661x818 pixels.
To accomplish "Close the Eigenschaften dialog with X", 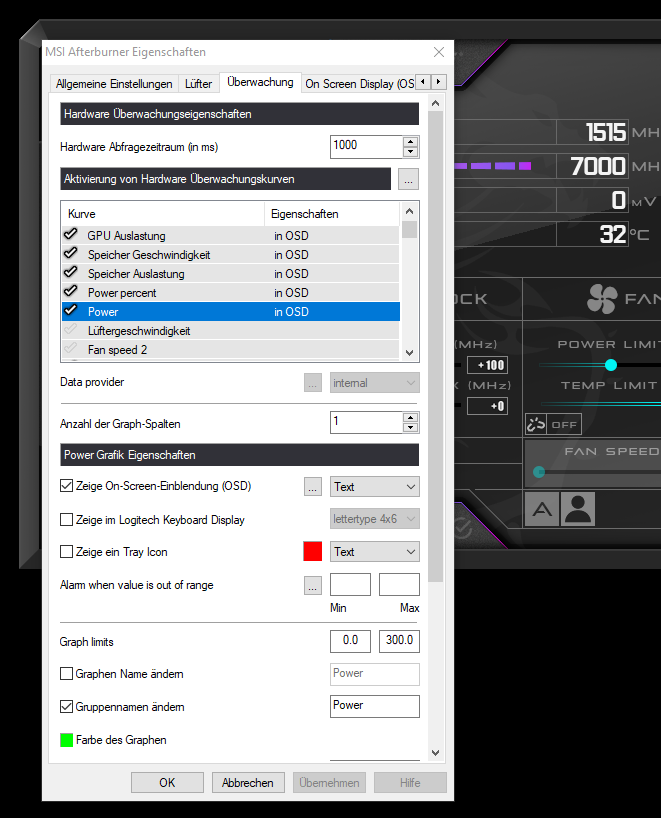I will (x=439, y=52).
